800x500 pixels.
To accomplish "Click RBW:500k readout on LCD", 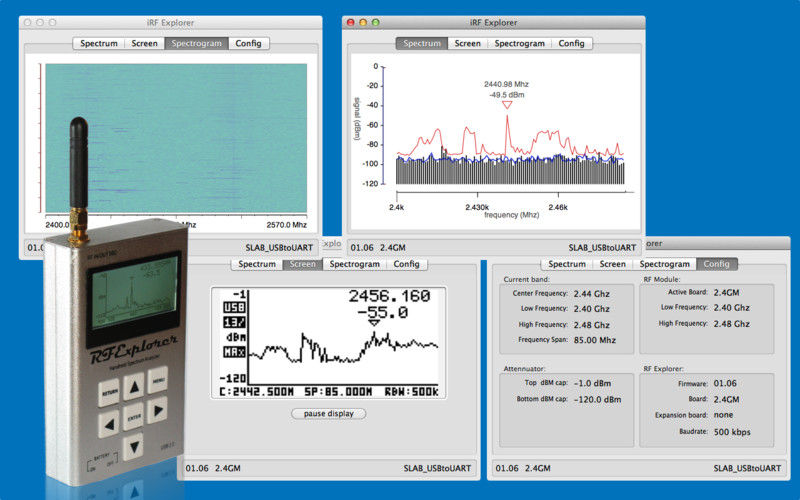I will [x=411, y=392].
